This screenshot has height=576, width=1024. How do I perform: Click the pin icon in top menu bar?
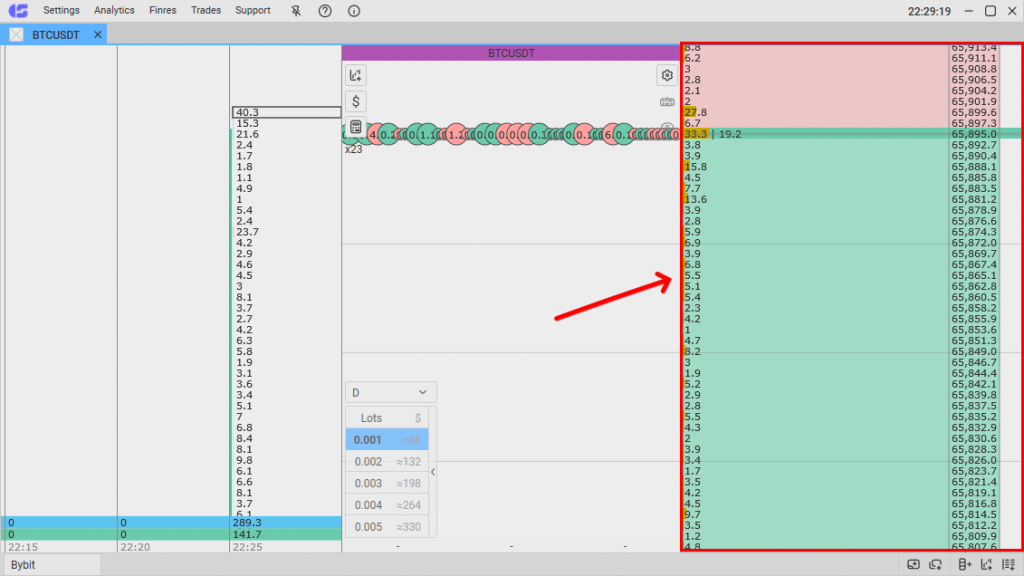pyautogui.click(x=296, y=10)
